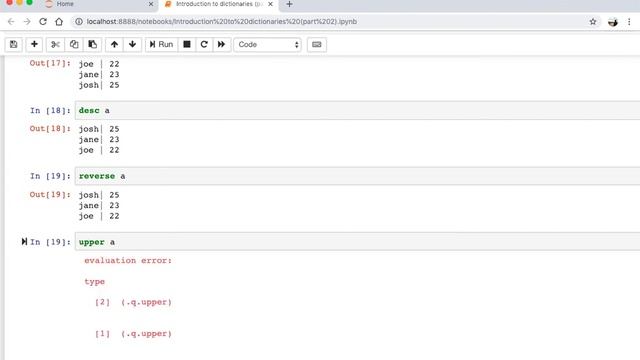Click into the 'desc a' code cell

tap(357, 111)
